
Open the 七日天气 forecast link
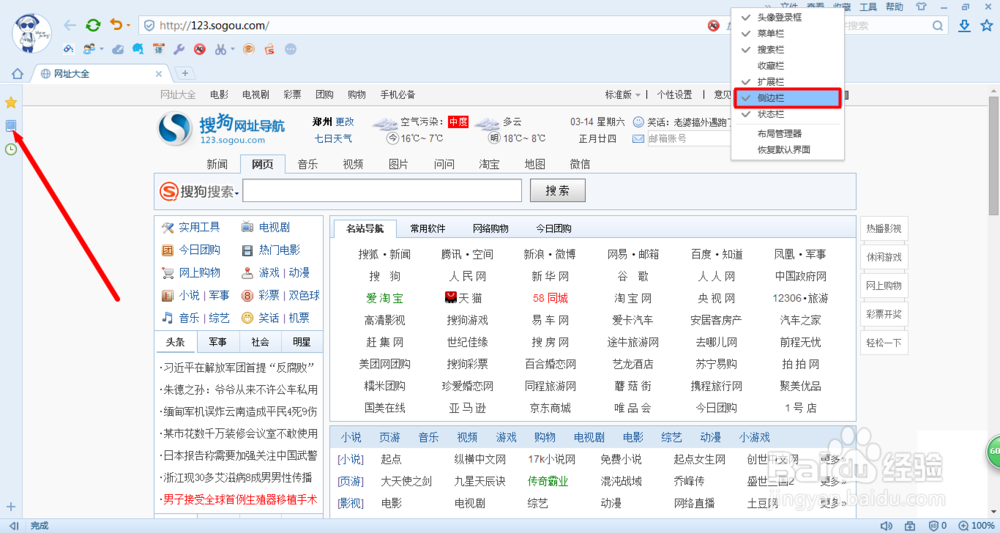click(333, 138)
